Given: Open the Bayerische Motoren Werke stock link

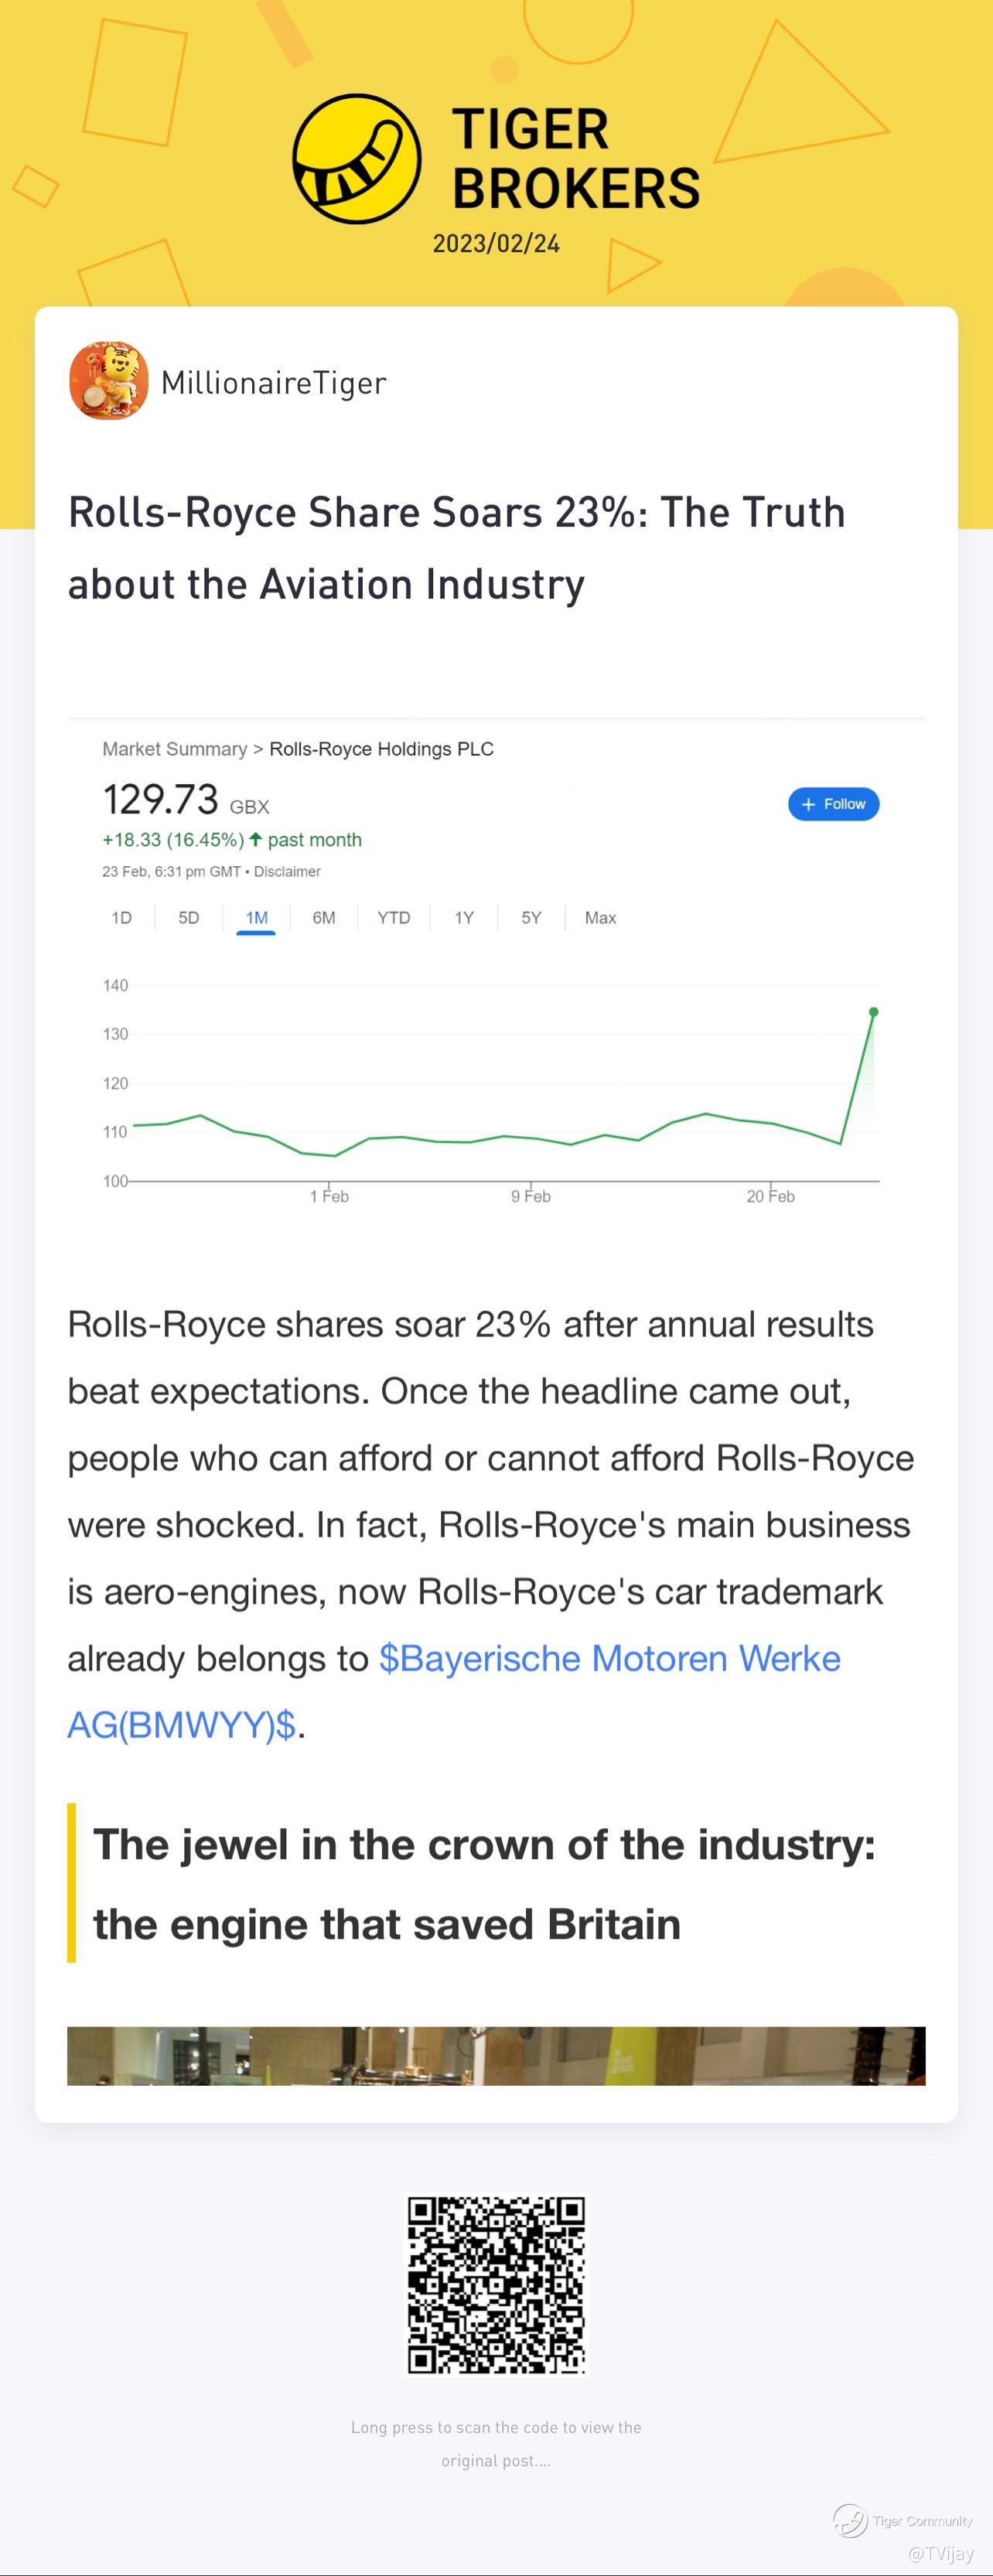Looking at the screenshot, I should pos(609,1659).
